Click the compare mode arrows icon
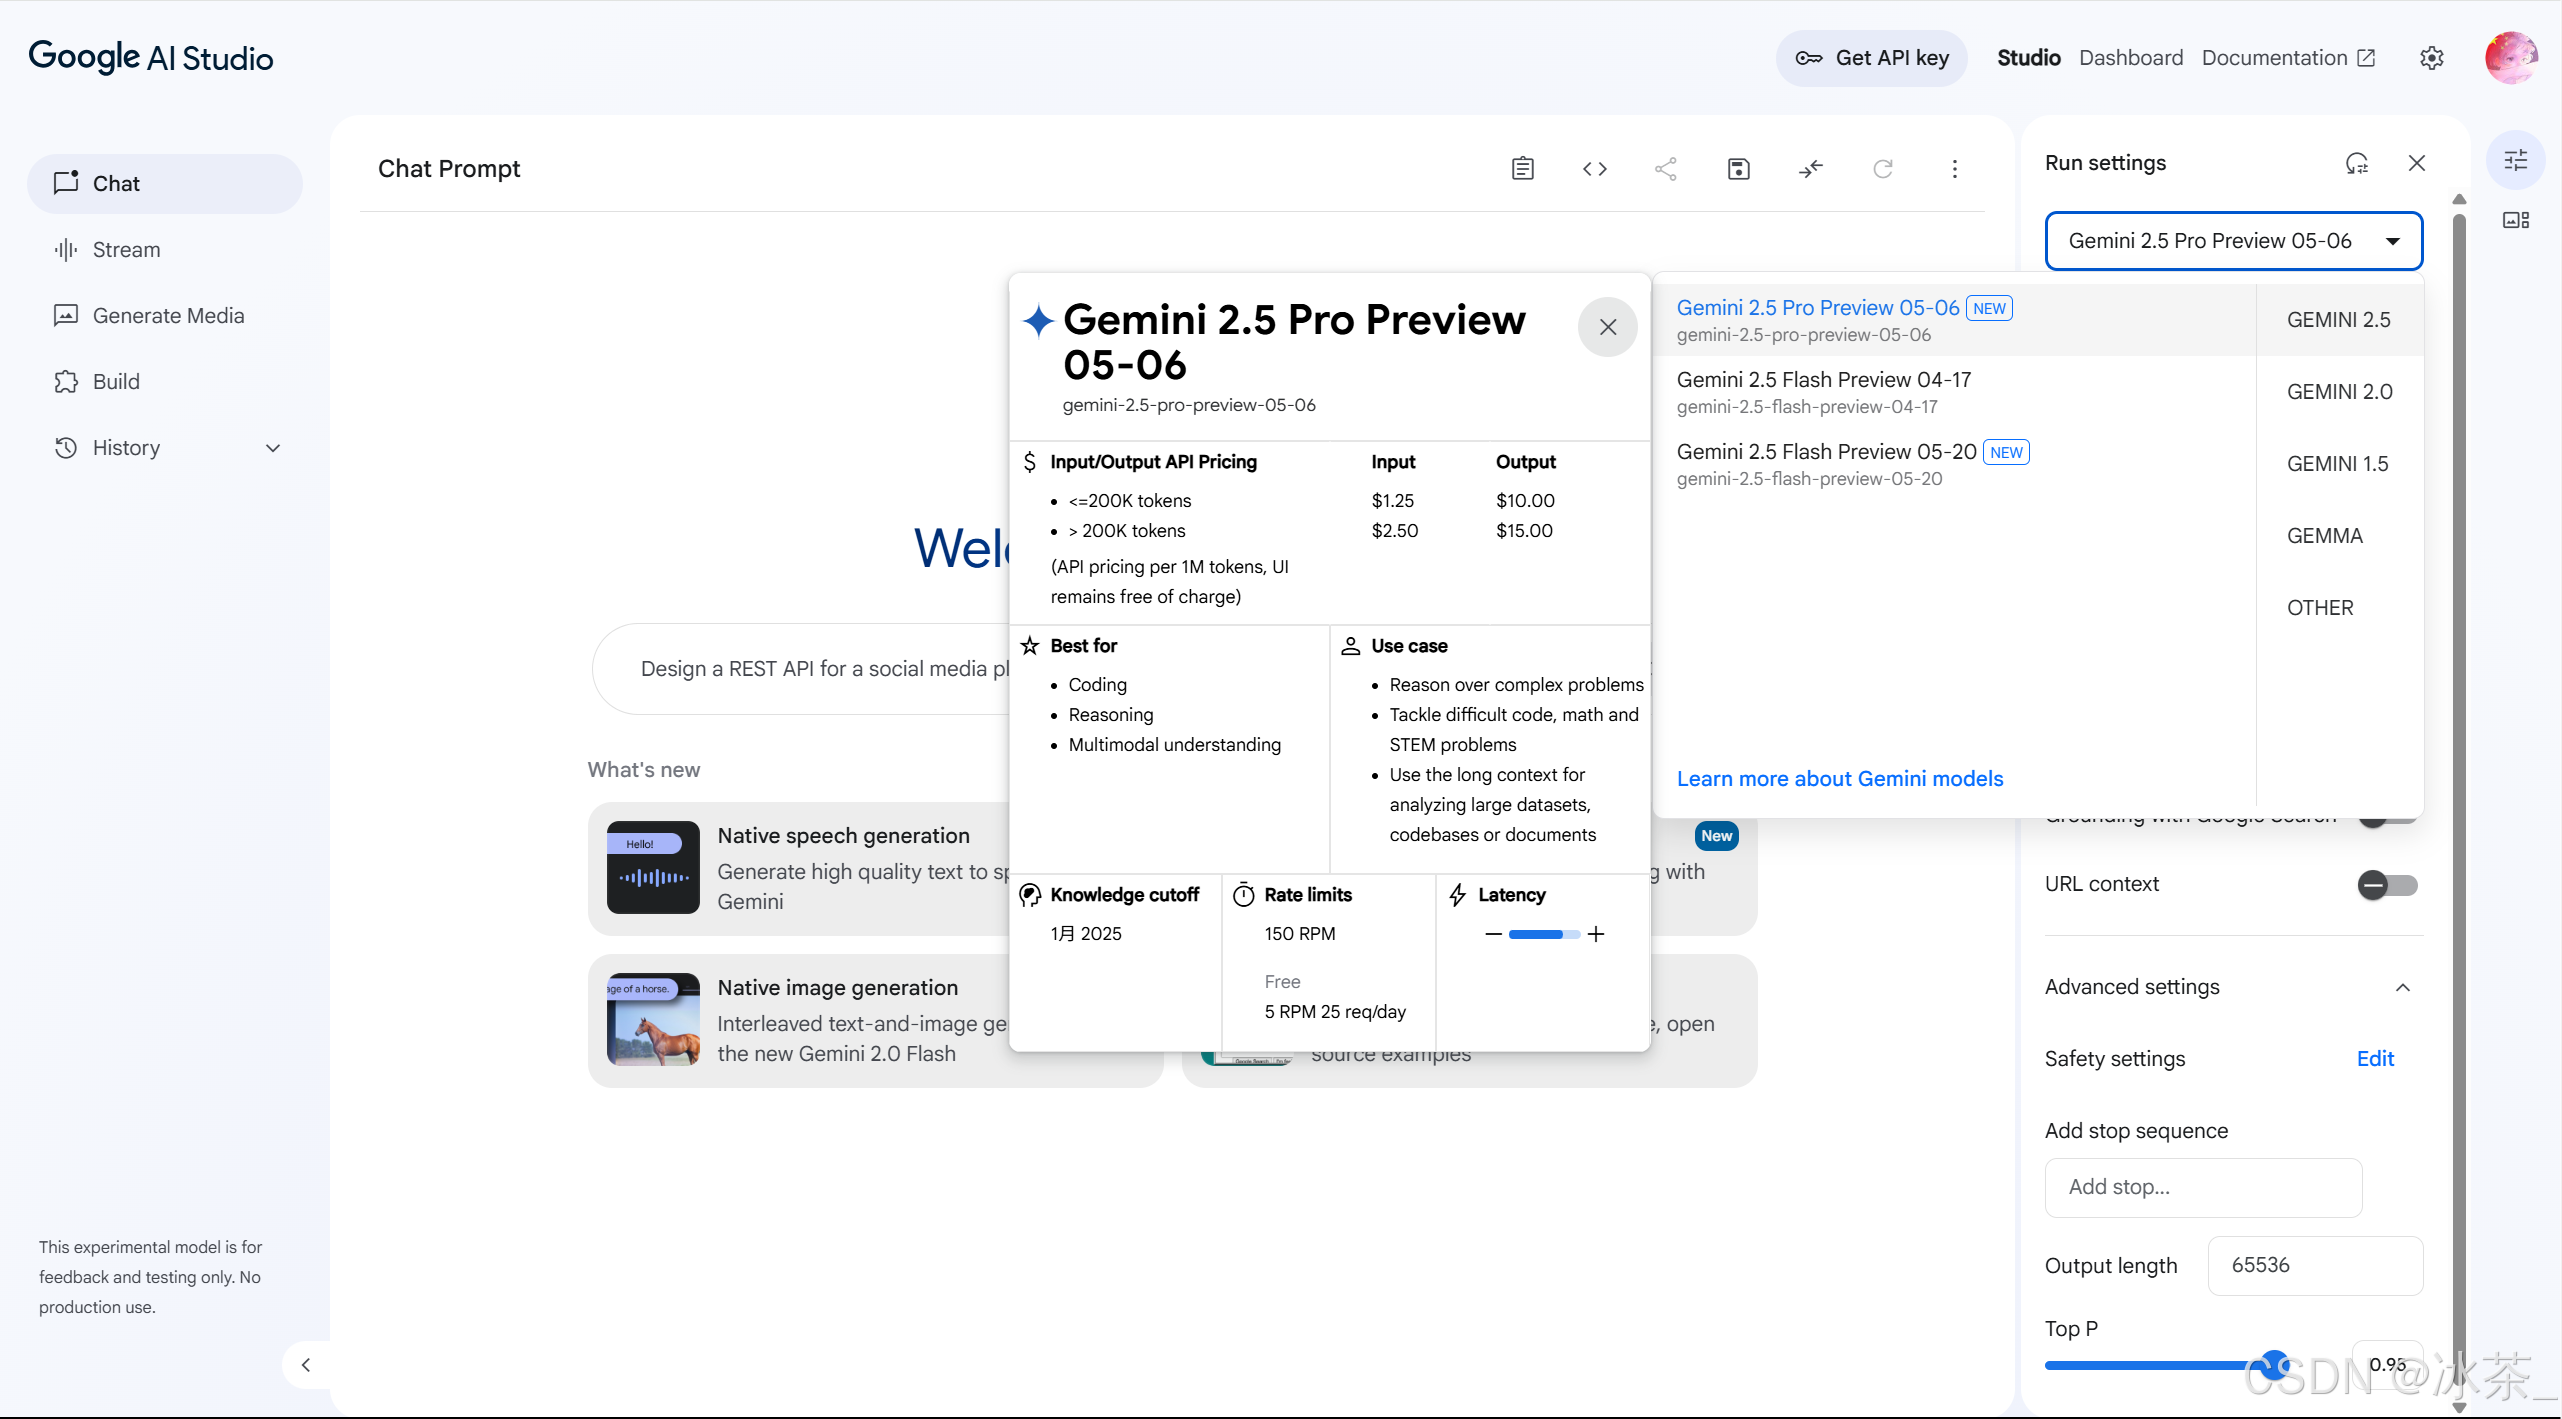 [1811, 169]
